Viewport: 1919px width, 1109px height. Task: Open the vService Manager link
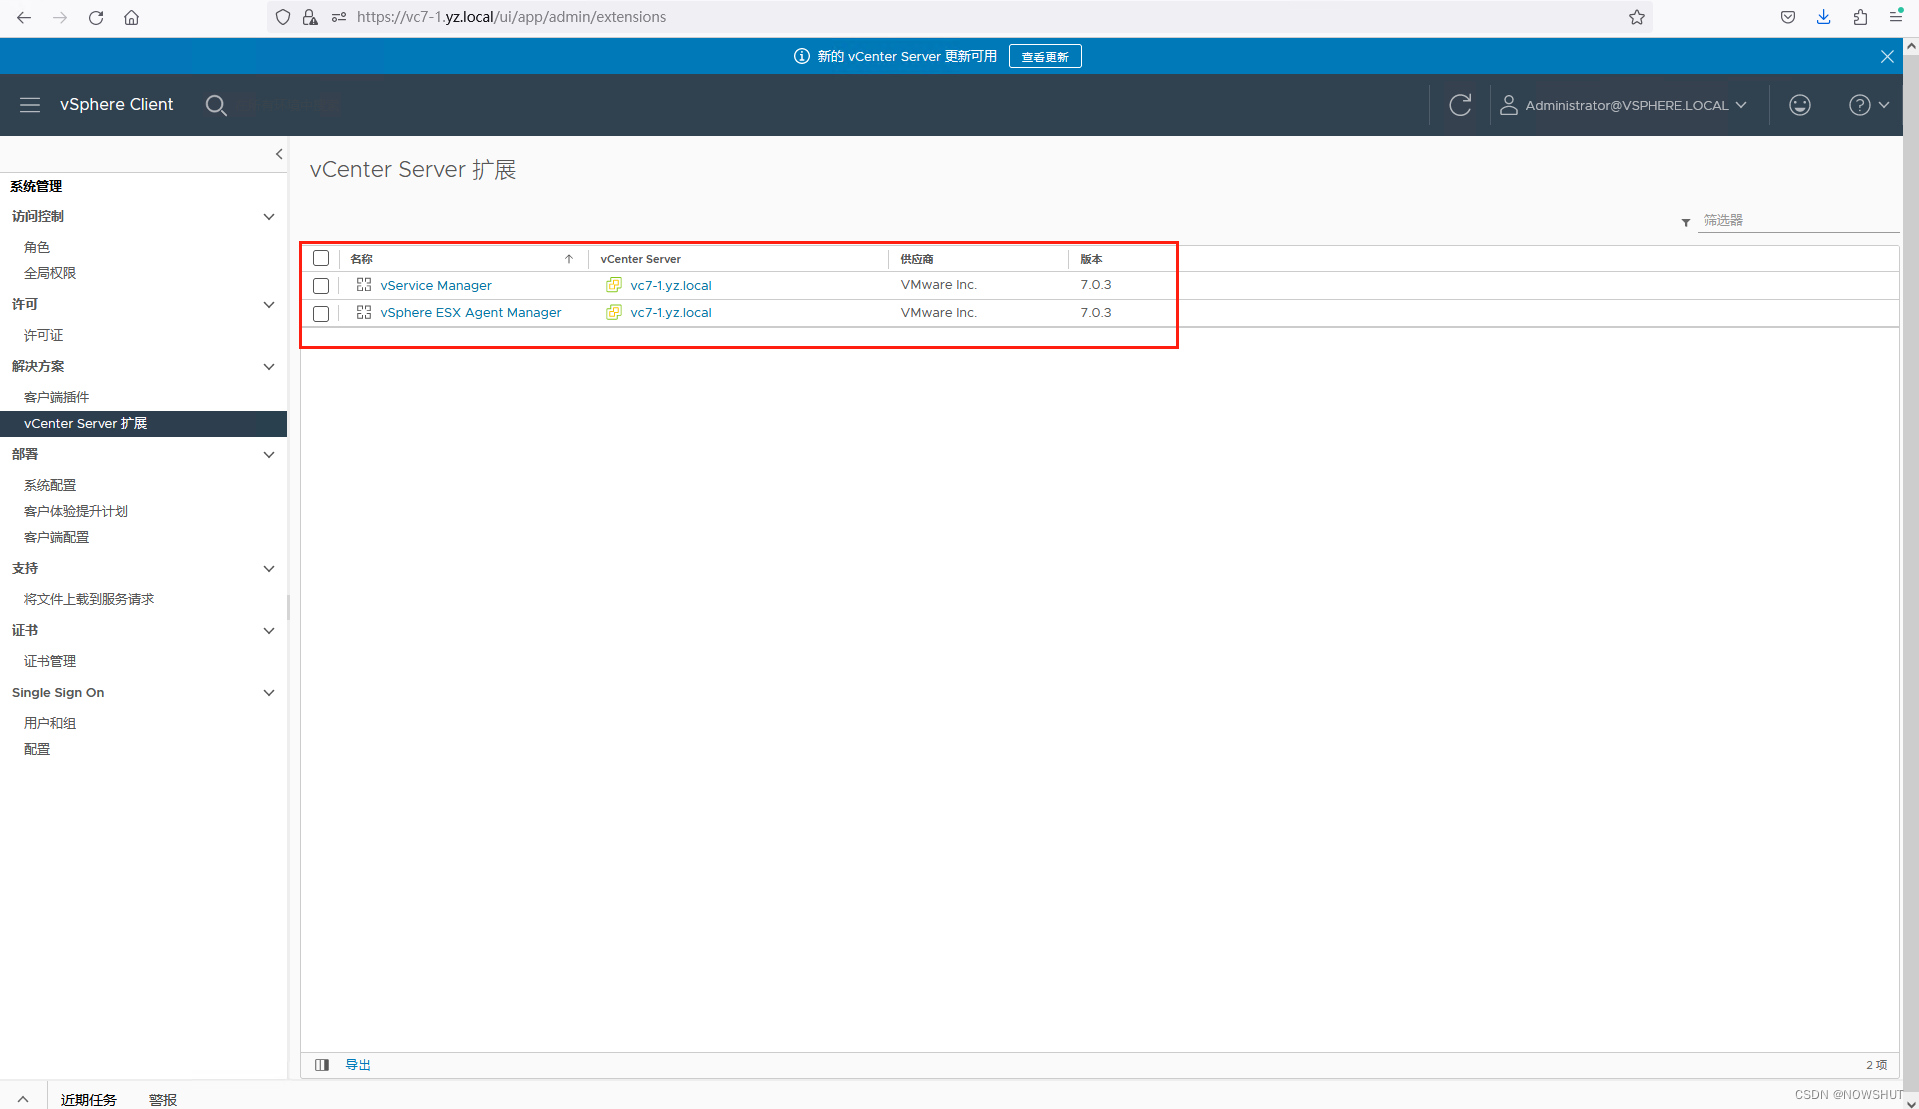tap(436, 286)
